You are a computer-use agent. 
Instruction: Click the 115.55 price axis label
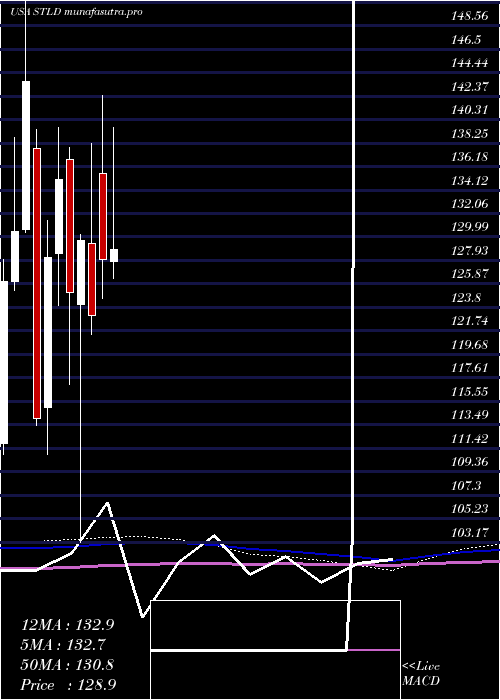coord(470,392)
